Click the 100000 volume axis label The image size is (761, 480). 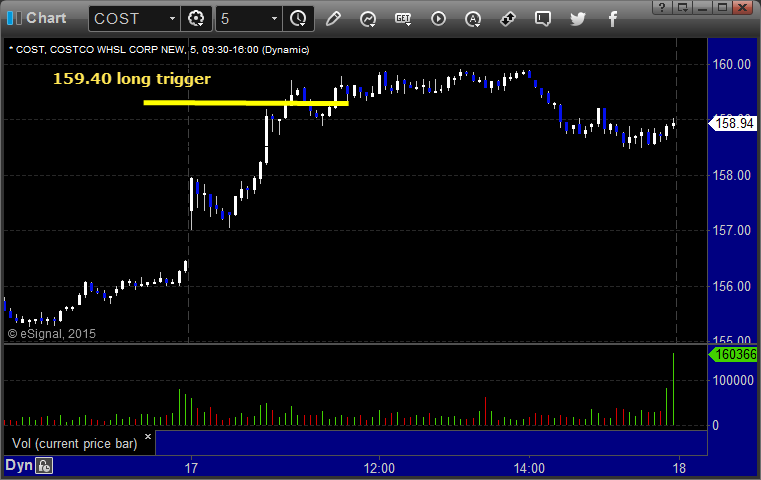point(733,381)
